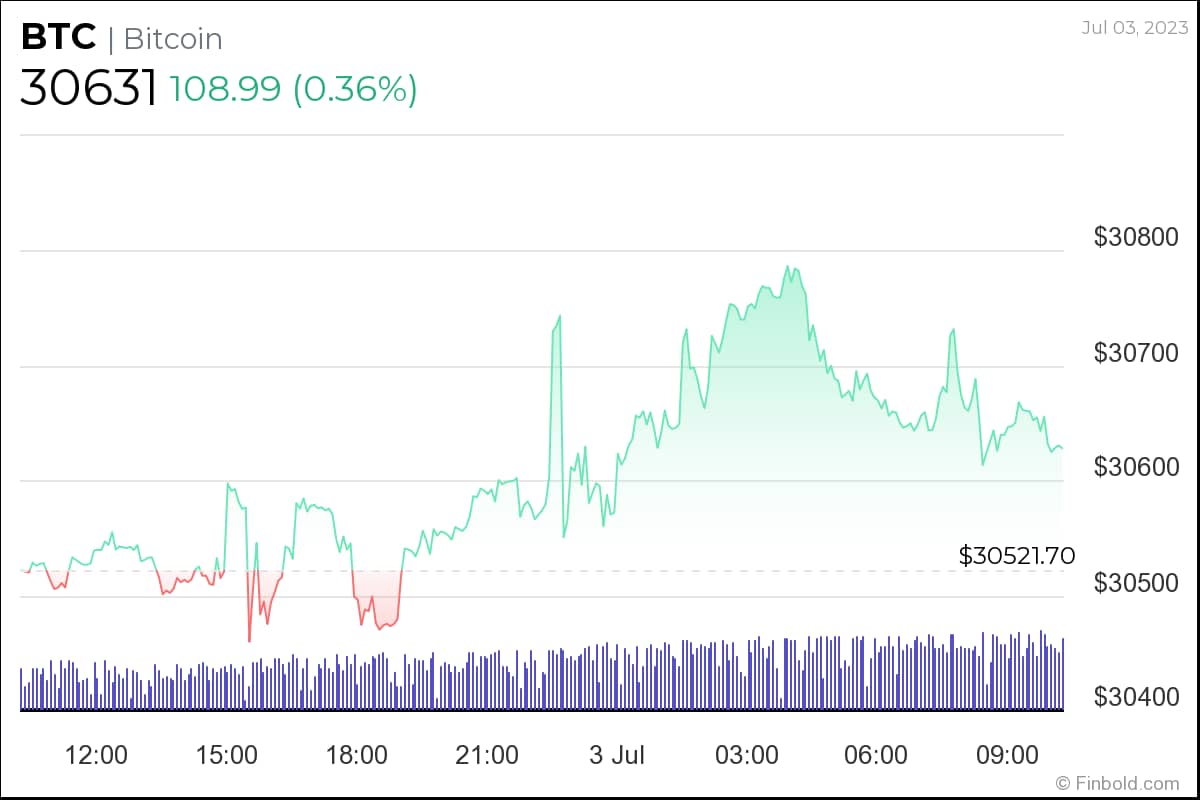Select the 15:00 time axis marker
Viewport: 1200px width, 800px height.
pyautogui.click(x=226, y=754)
